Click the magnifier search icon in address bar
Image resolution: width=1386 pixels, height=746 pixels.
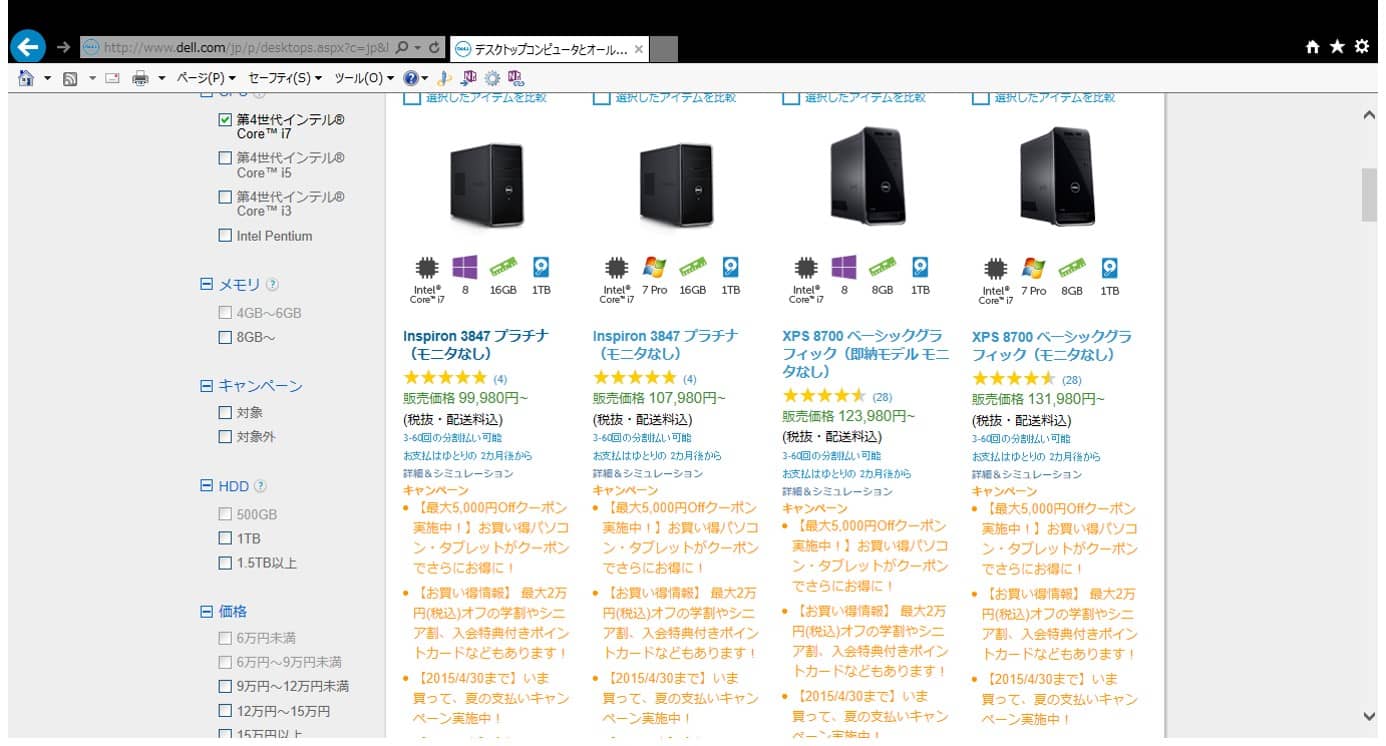(x=402, y=47)
